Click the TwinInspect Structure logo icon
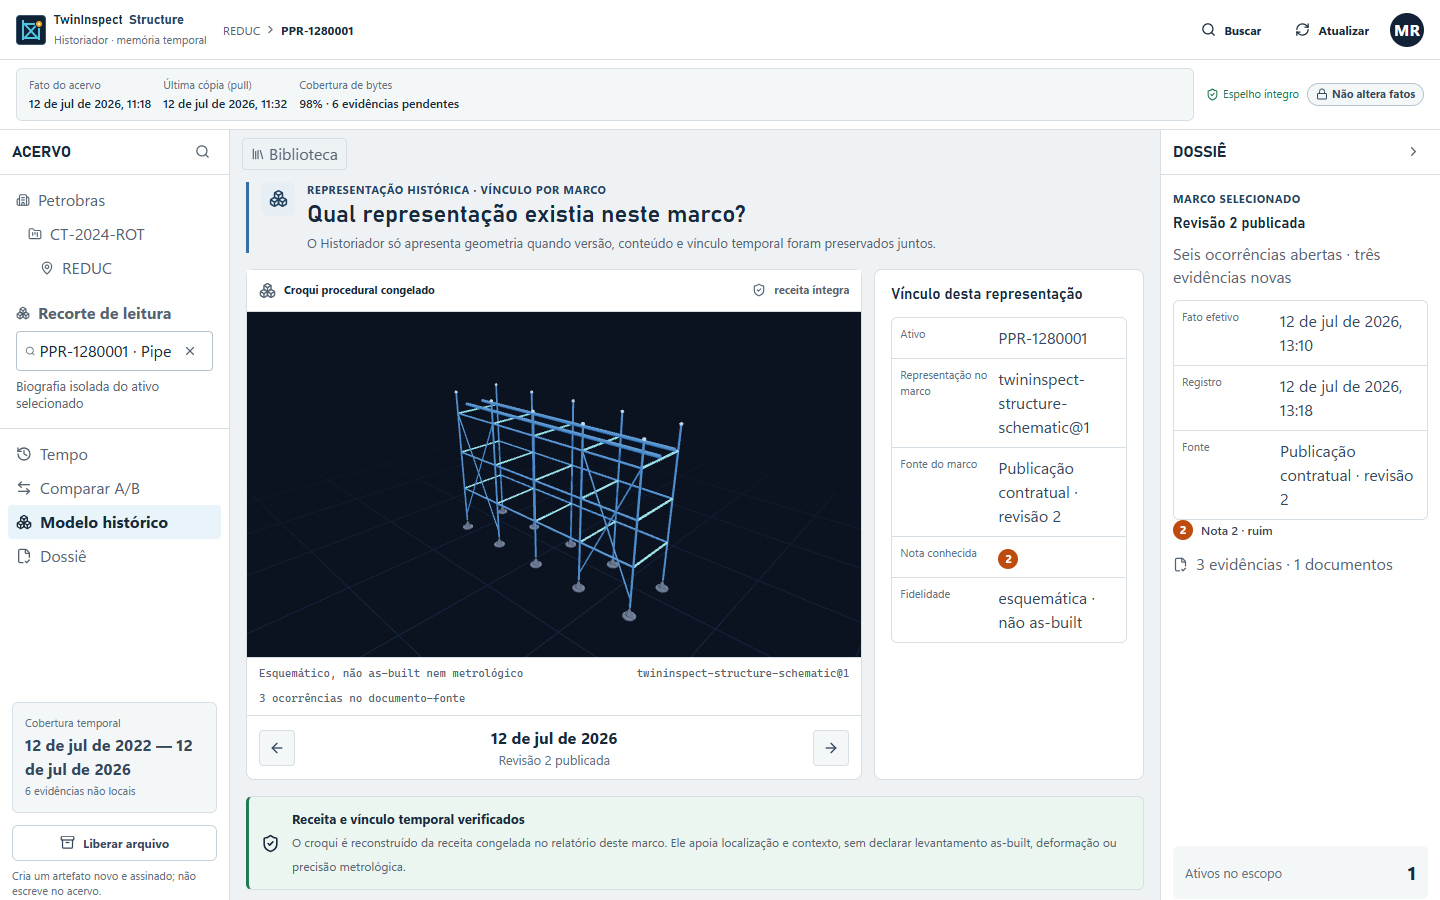This screenshot has height=900, width=1440. (31, 30)
